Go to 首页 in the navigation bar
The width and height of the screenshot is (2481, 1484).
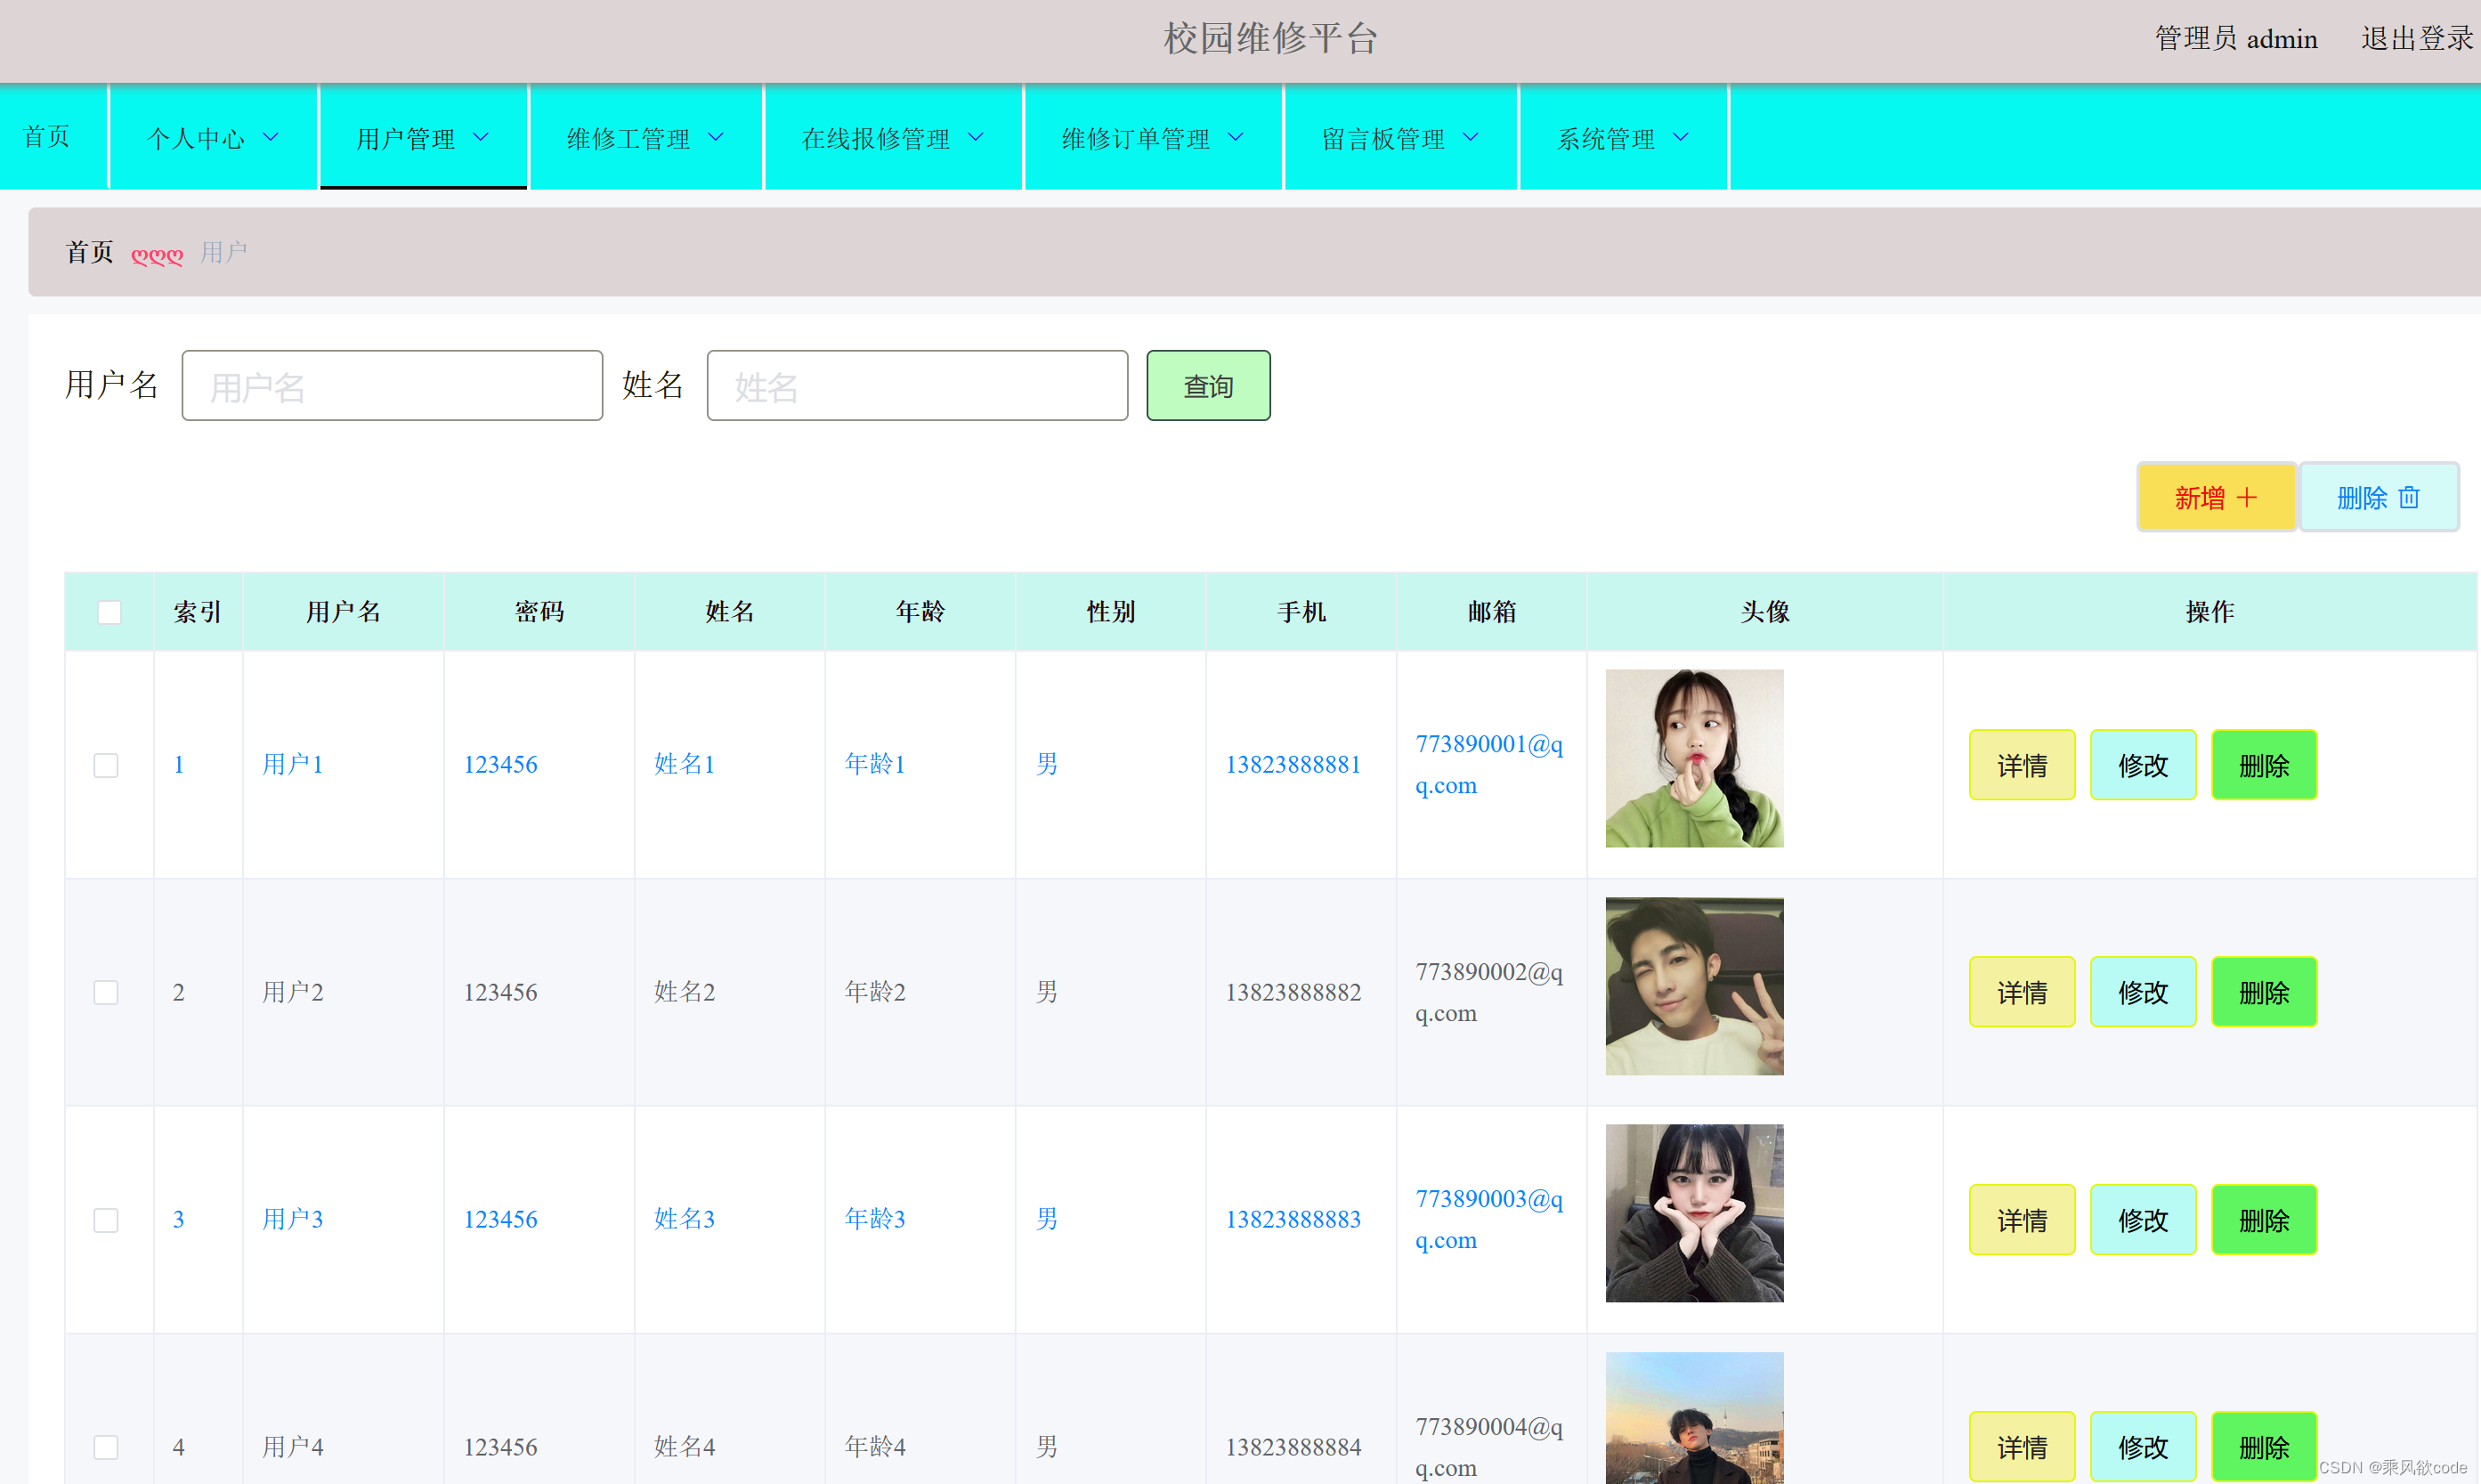(x=47, y=137)
